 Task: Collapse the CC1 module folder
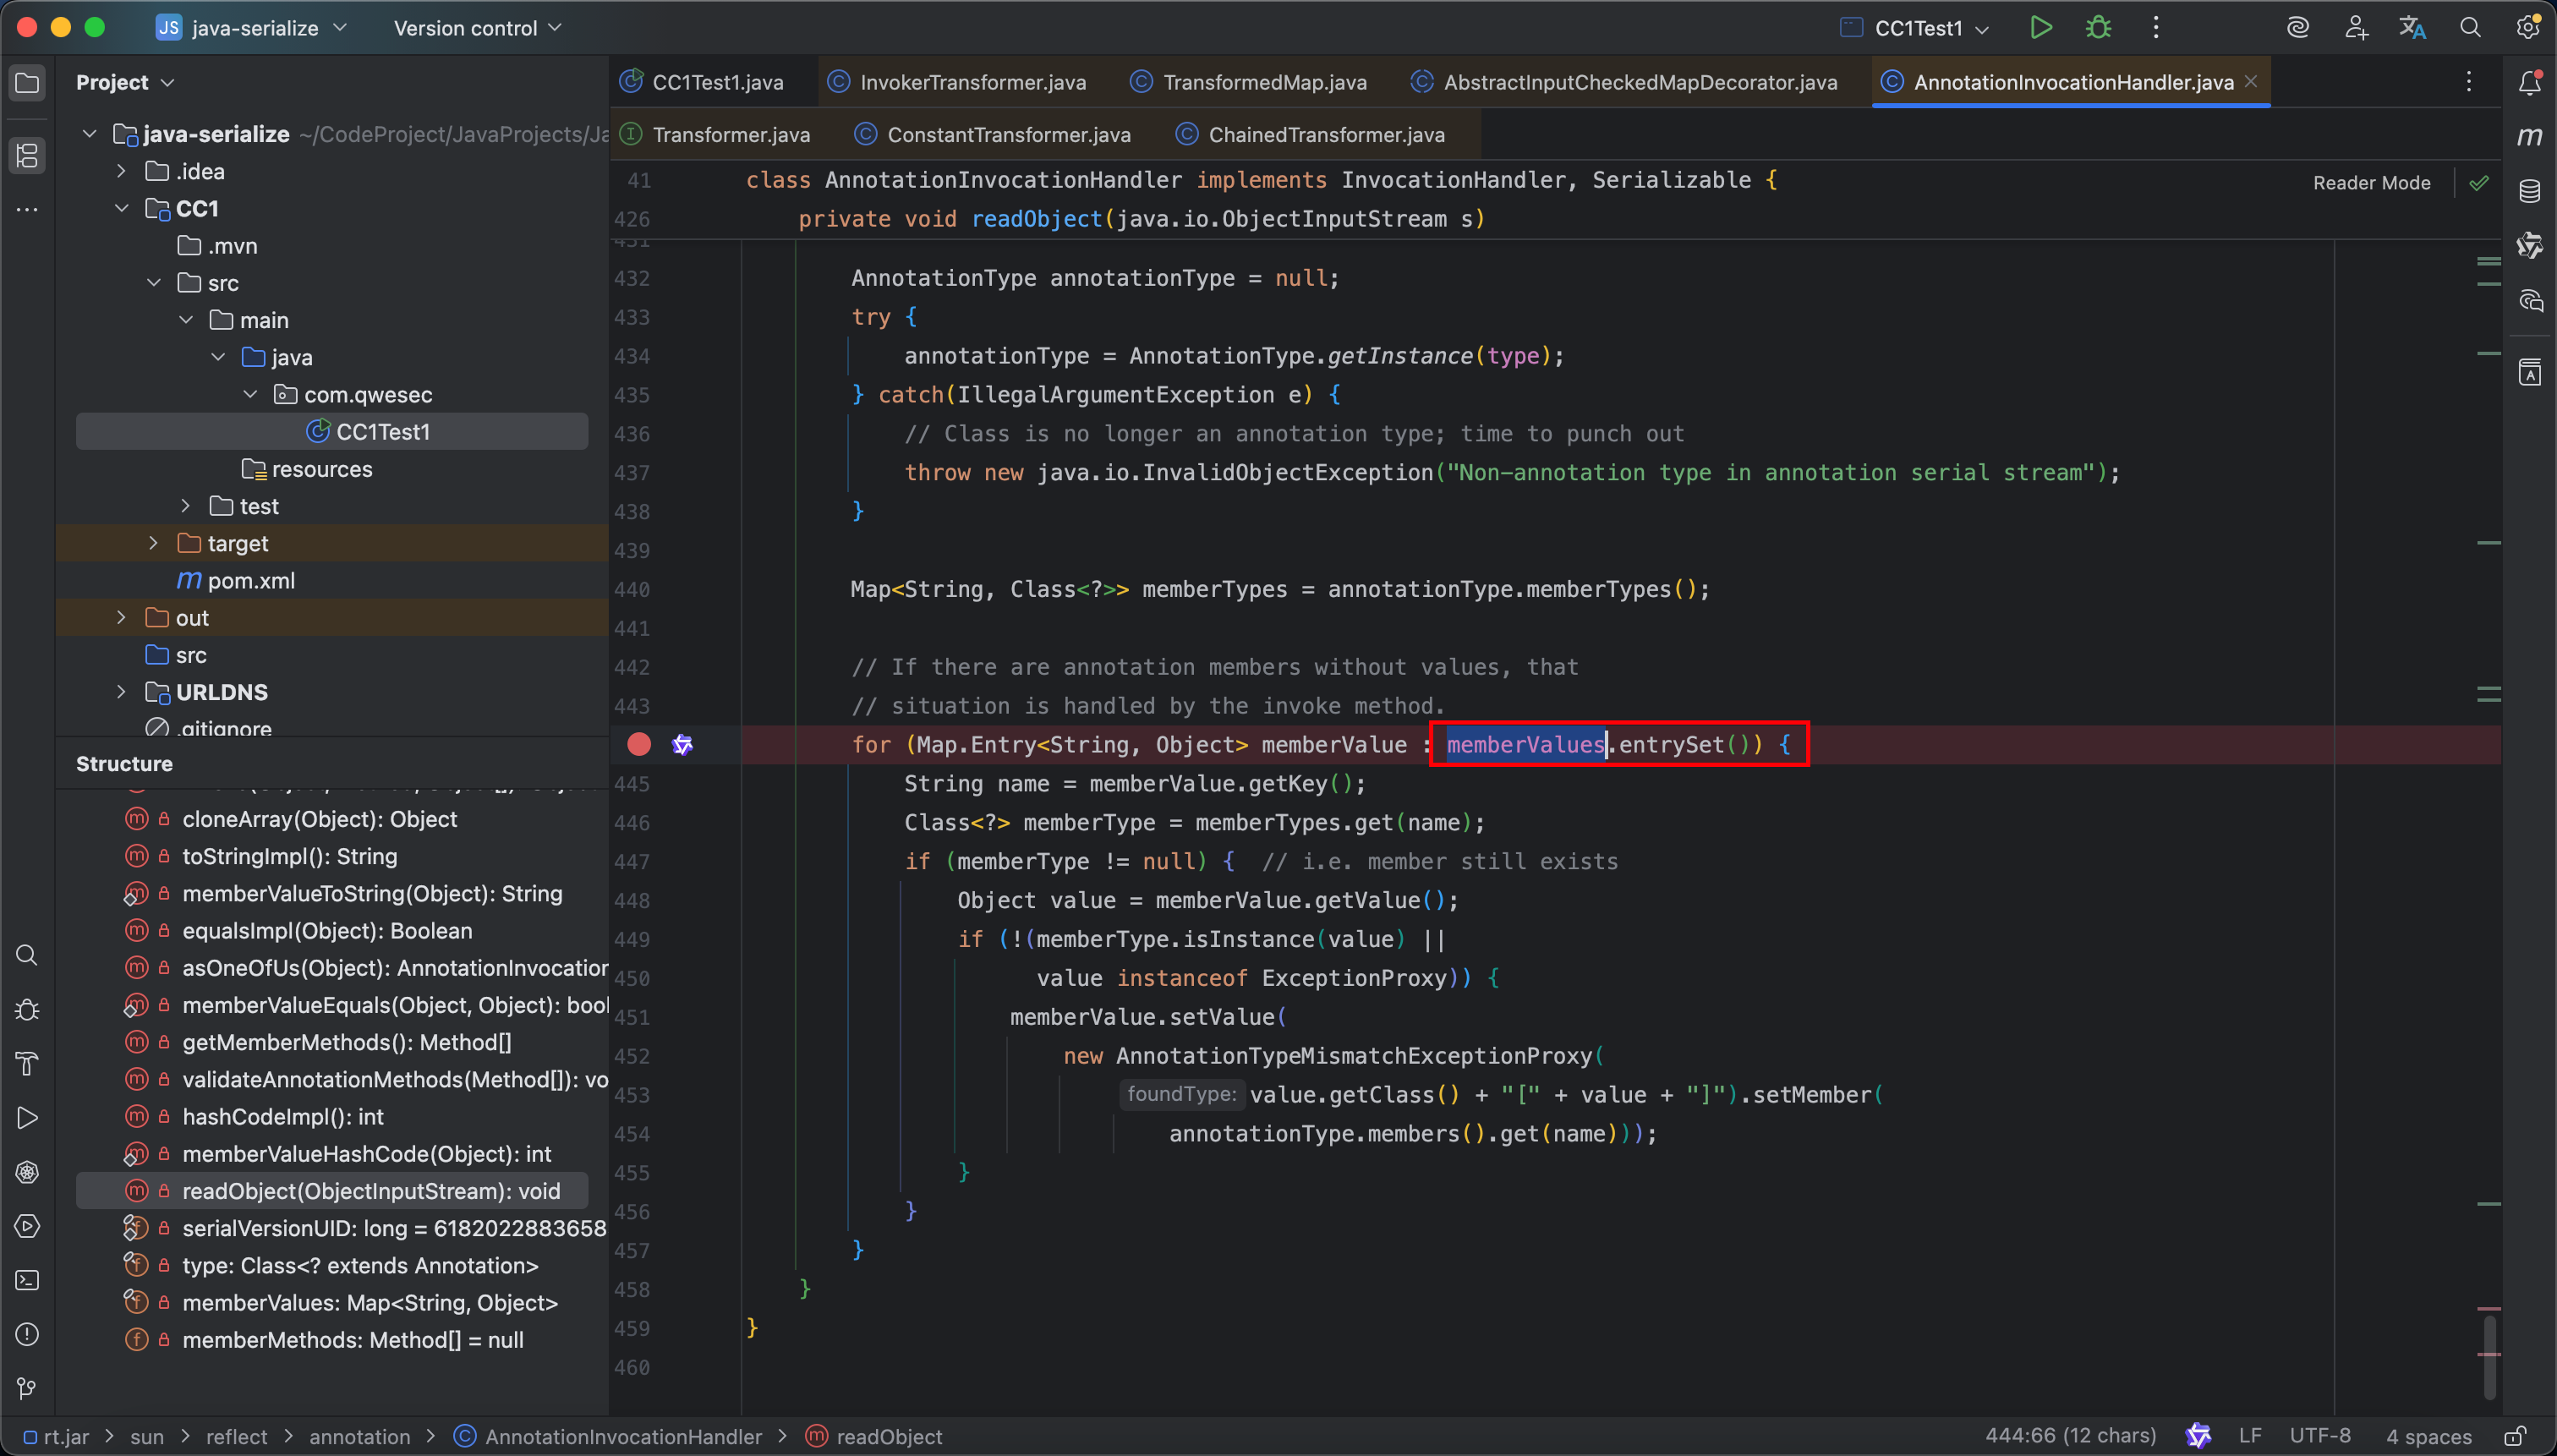tap(122, 208)
